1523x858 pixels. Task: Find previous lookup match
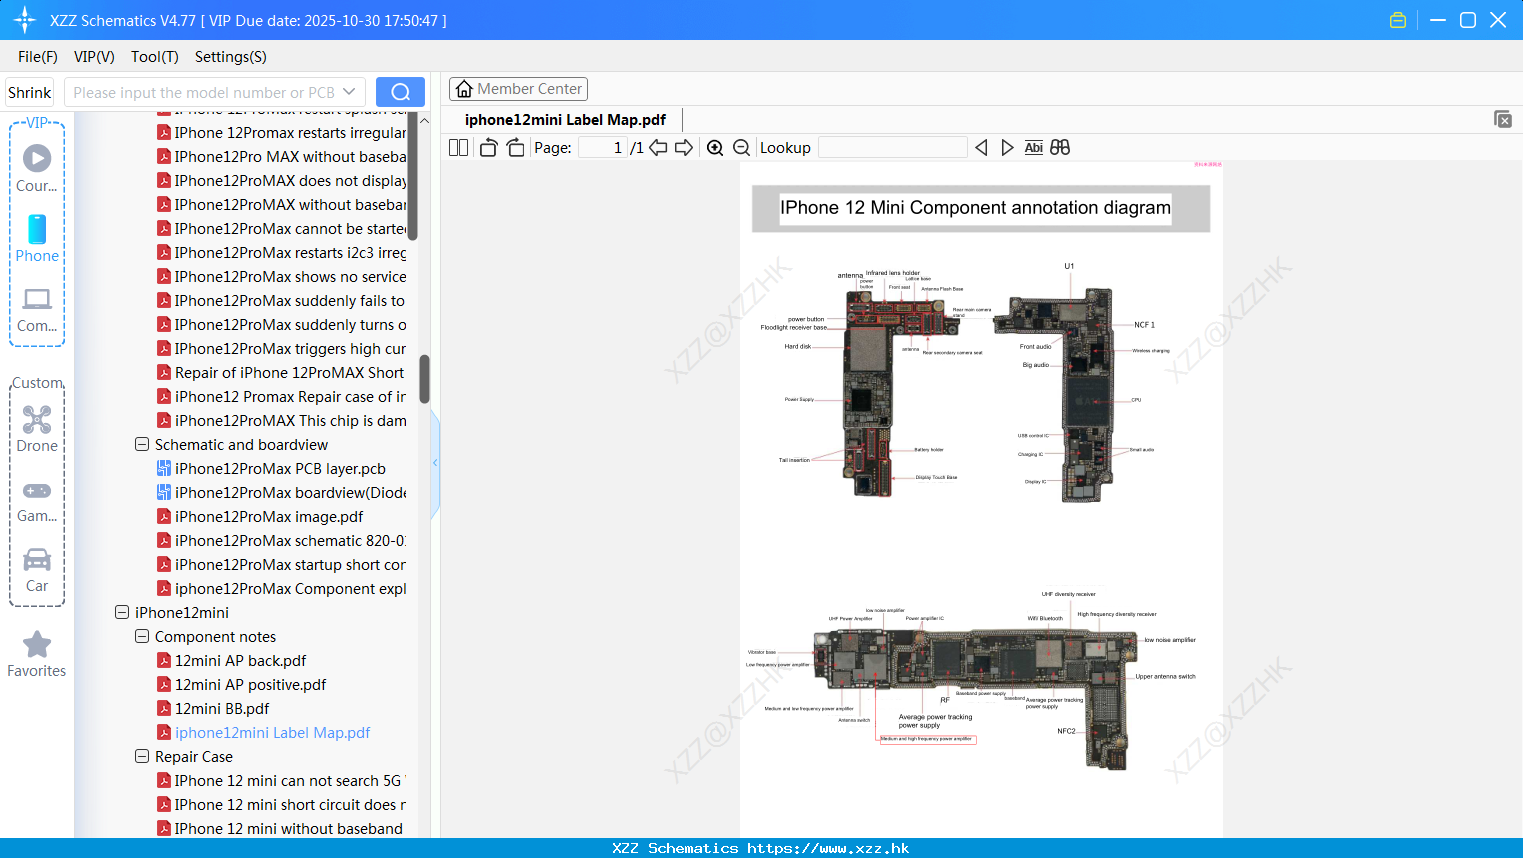[x=981, y=148]
